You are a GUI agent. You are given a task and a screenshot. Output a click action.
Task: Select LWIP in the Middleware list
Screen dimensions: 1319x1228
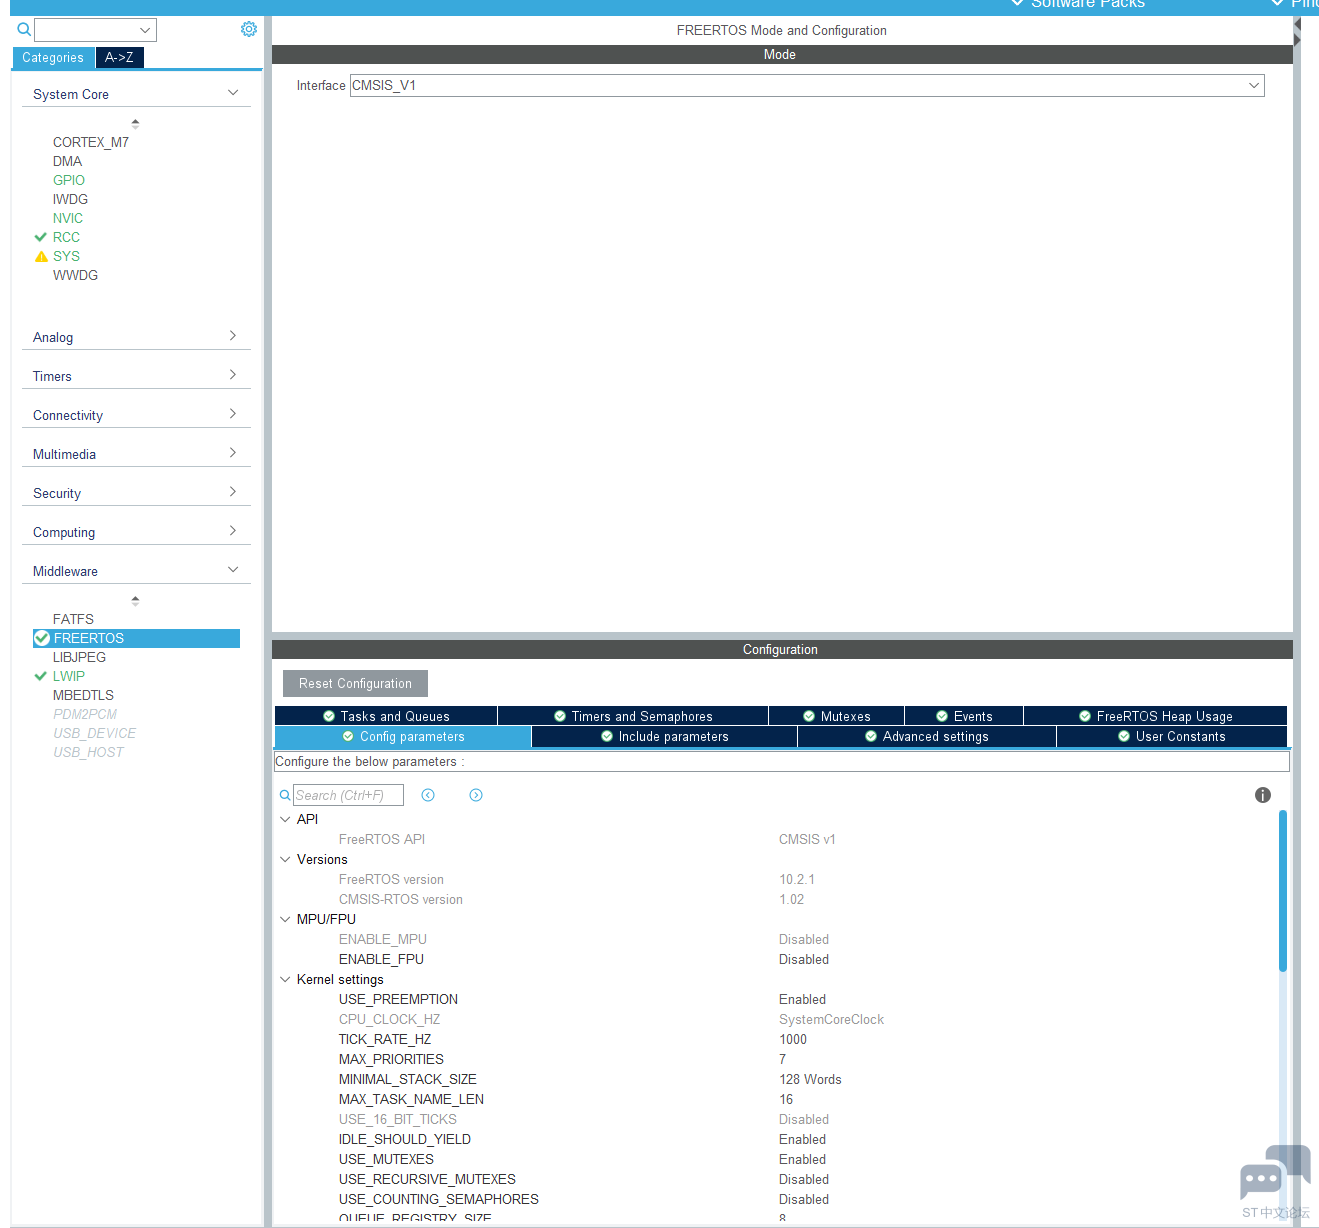pyautogui.click(x=68, y=676)
